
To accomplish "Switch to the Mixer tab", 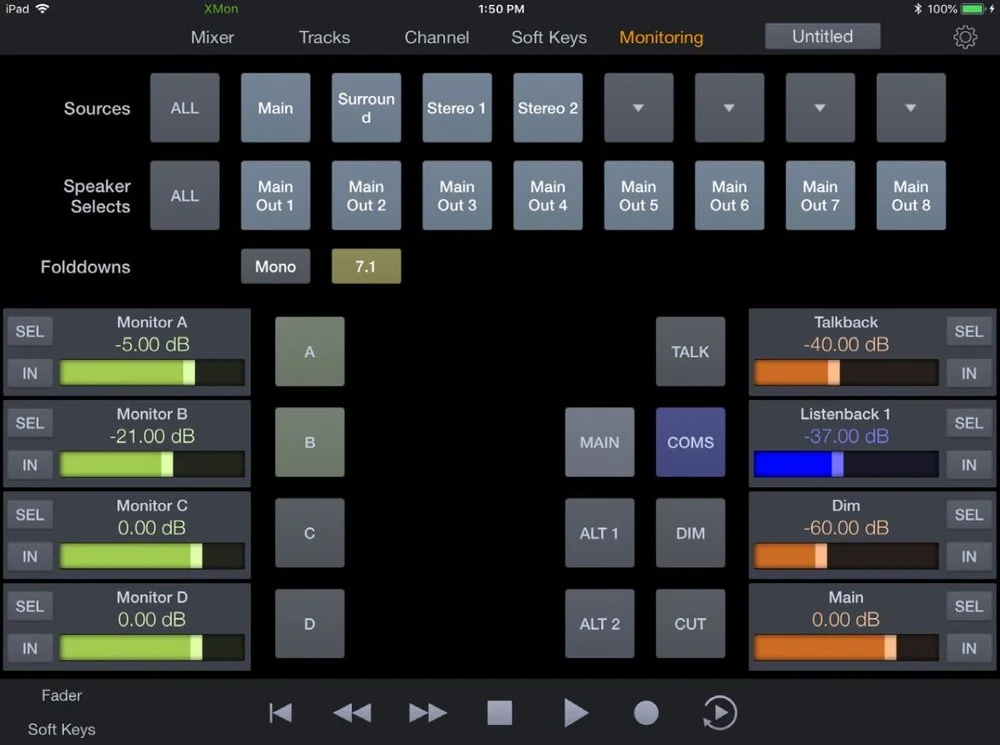I will click(x=212, y=37).
